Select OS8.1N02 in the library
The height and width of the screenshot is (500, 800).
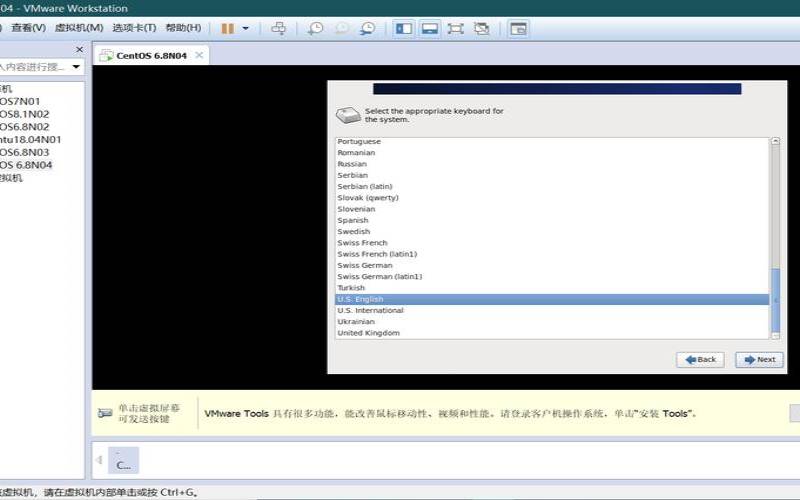pos(24,114)
